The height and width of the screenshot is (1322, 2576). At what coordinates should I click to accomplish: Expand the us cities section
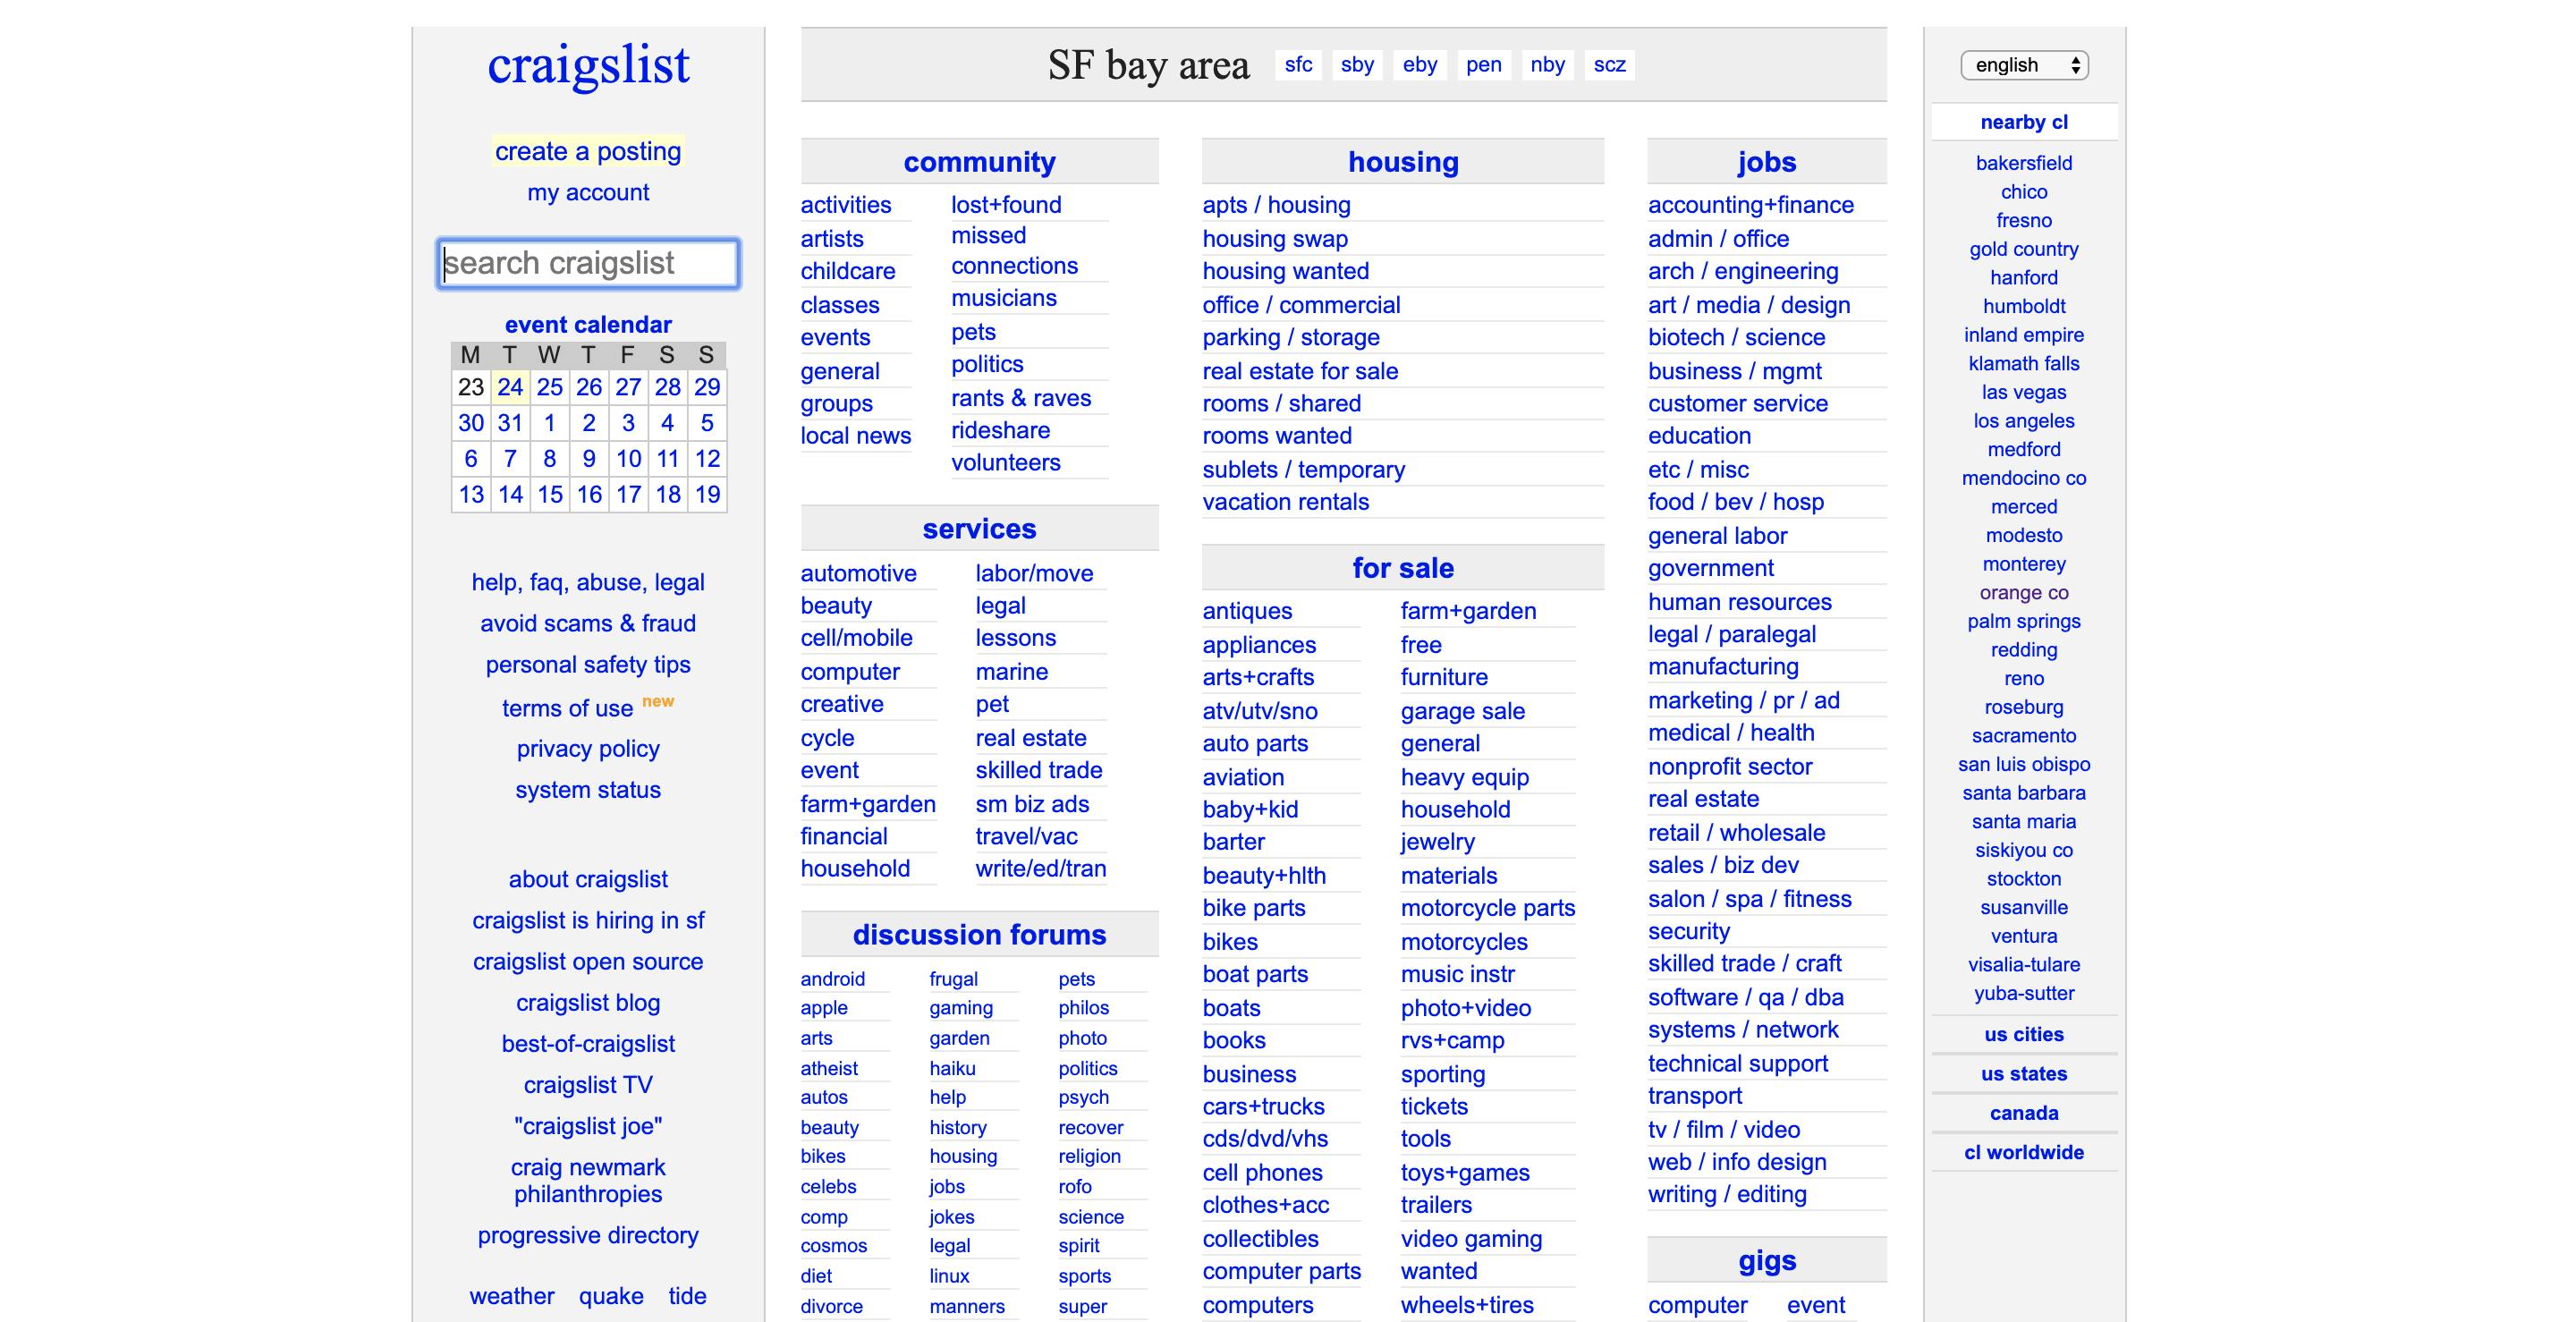point(2023,1034)
